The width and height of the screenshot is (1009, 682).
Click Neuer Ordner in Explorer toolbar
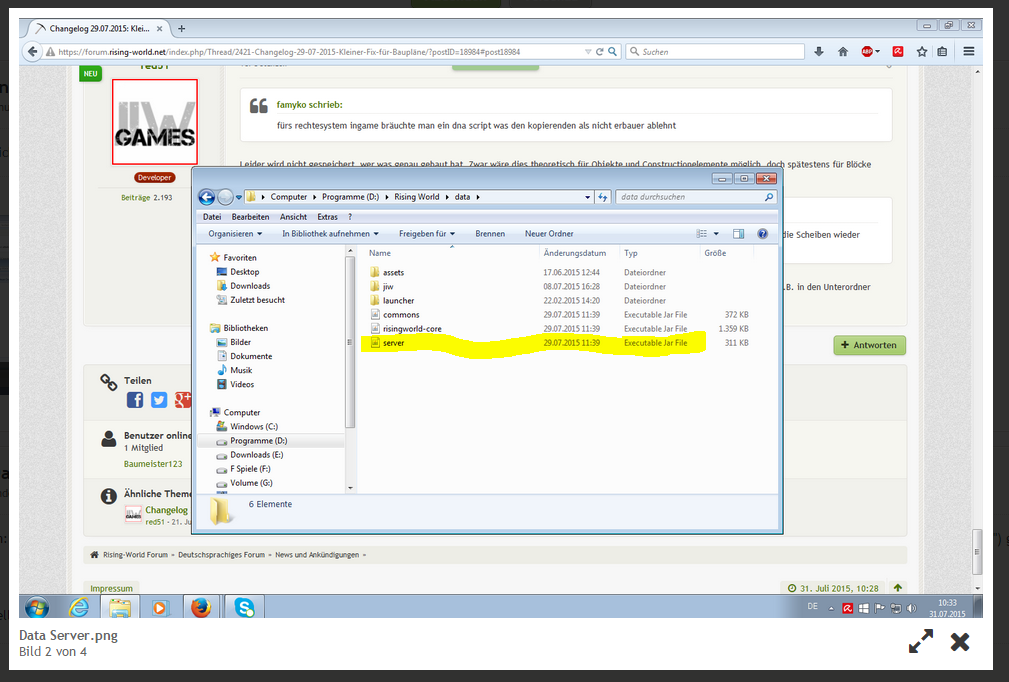[x=549, y=234]
